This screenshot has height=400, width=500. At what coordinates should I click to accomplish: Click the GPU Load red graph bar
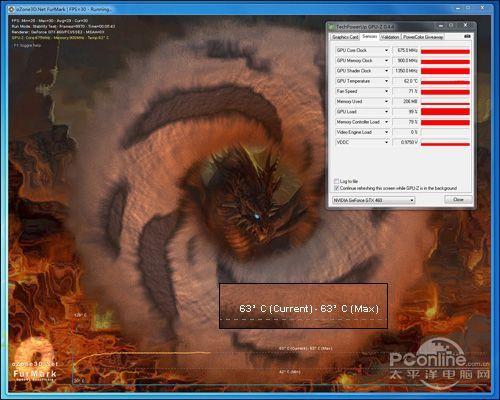[445, 112]
